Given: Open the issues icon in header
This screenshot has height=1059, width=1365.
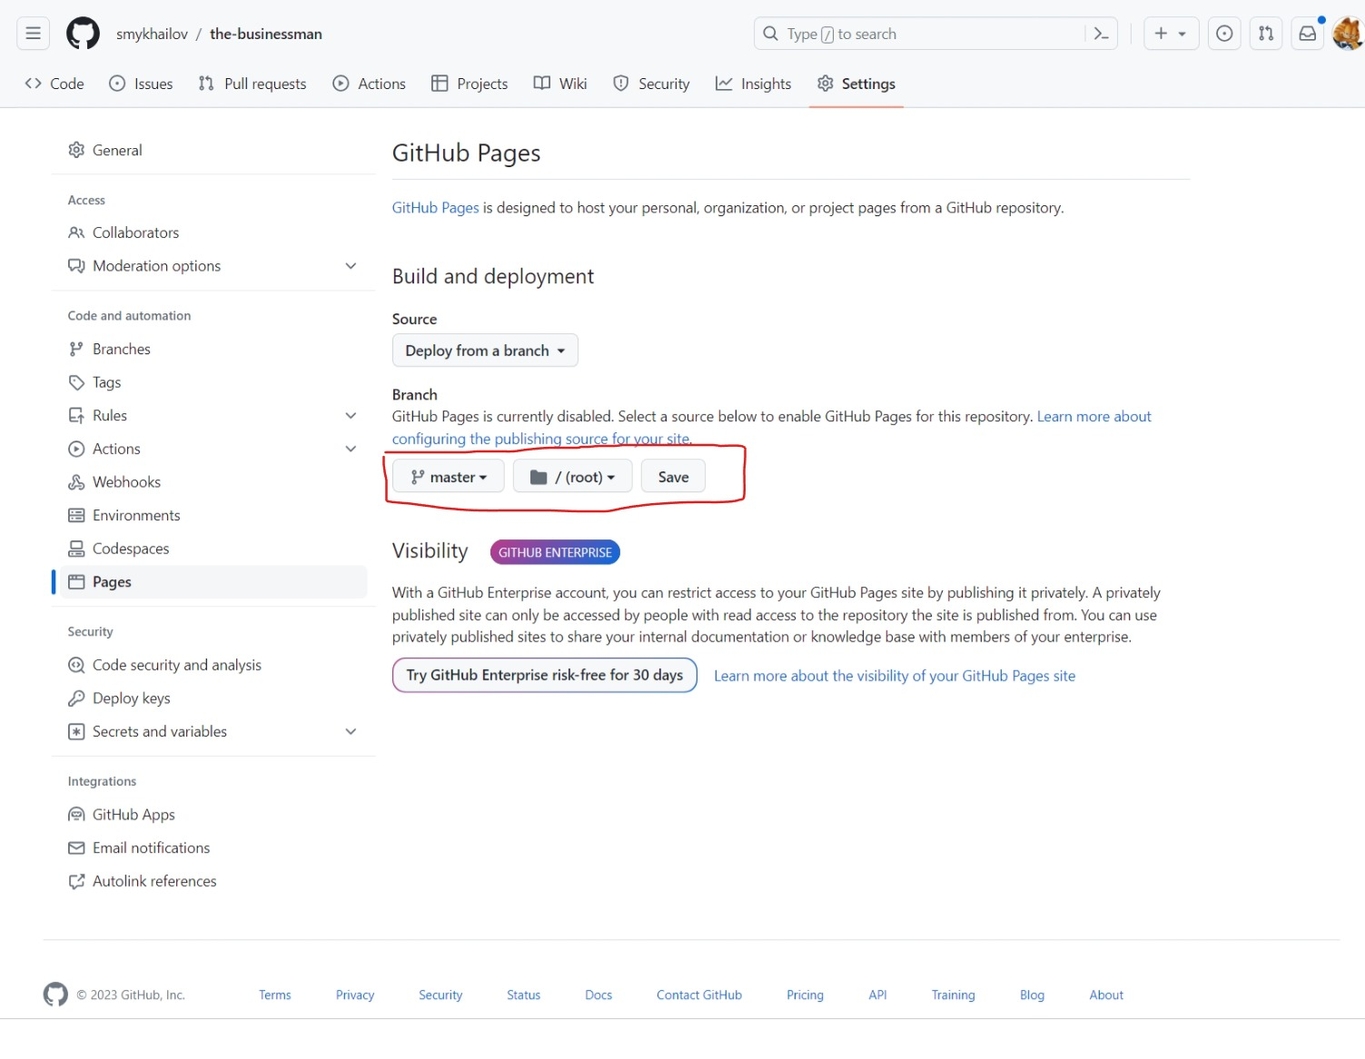Looking at the screenshot, I should (1224, 34).
